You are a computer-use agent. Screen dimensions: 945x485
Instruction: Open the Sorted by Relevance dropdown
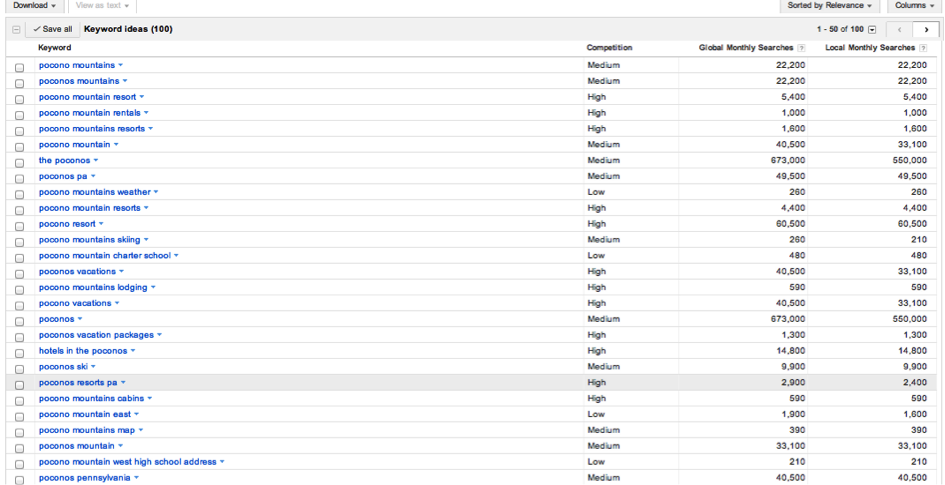pos(829,5)
